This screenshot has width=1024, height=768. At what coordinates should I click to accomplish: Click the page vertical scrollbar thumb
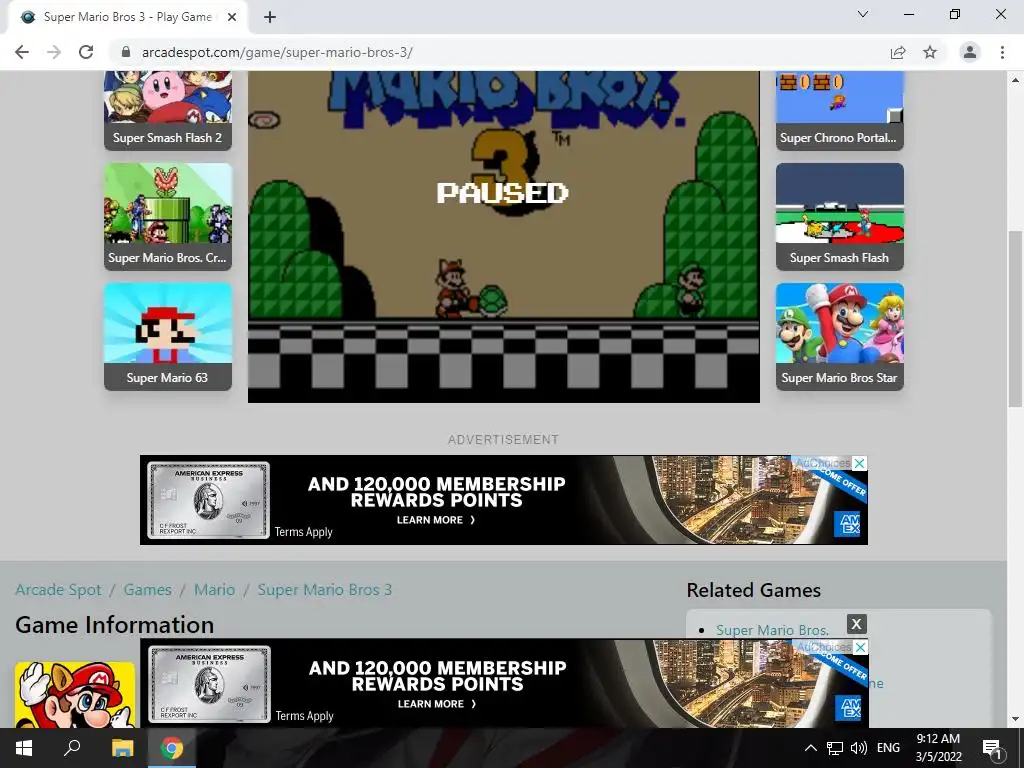point(1015,319)
